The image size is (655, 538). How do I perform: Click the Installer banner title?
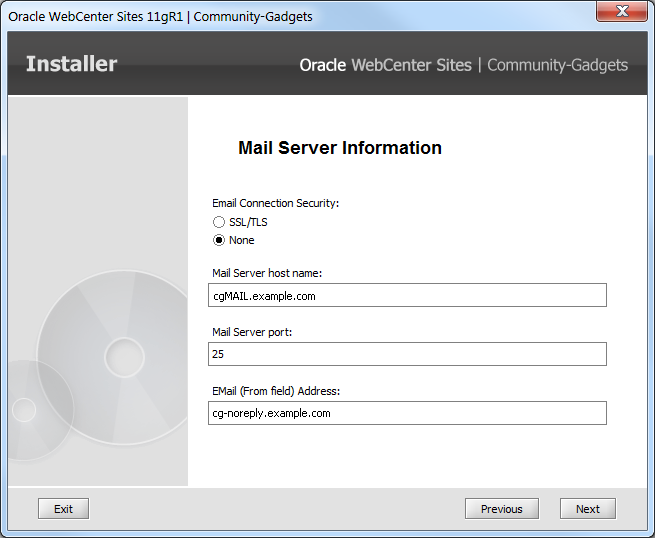tap(71, 64)
